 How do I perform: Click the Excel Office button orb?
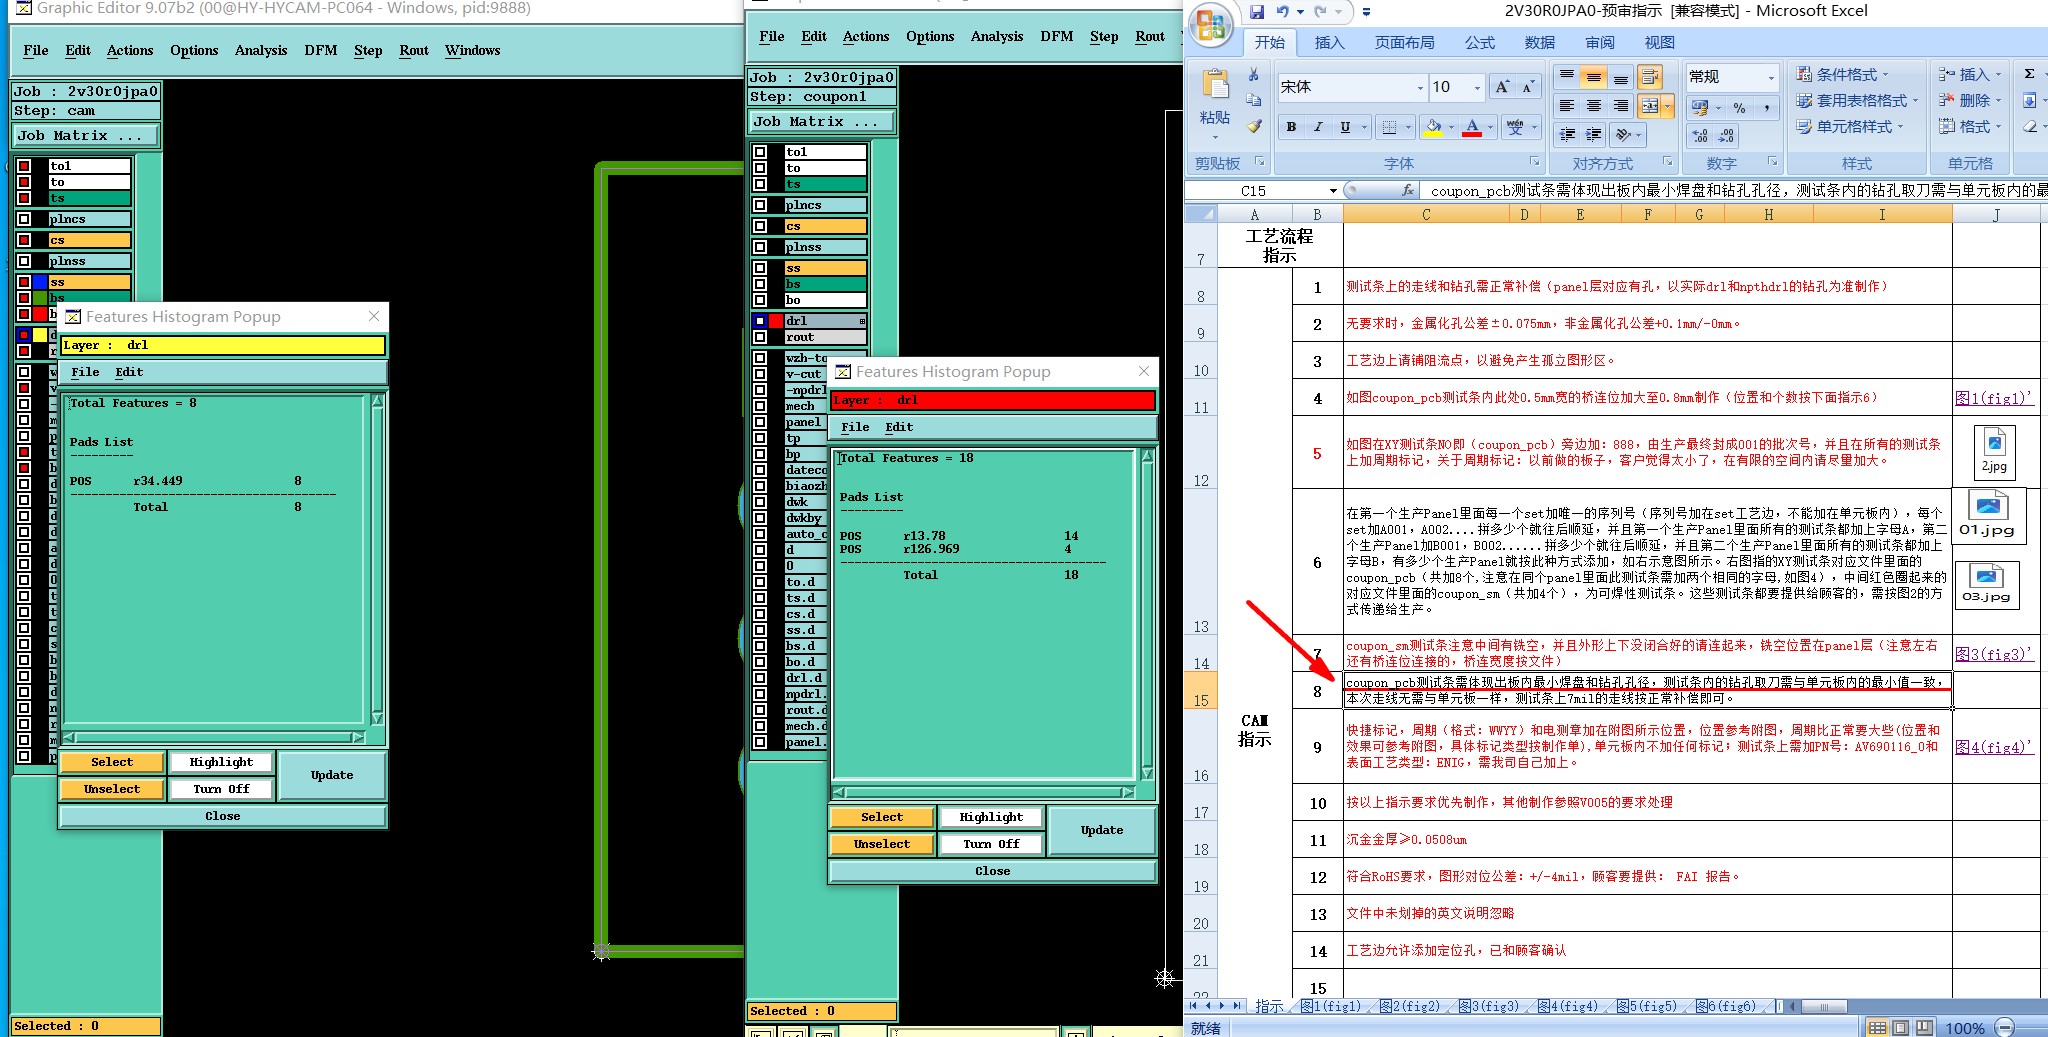(x=1210, y=24)
